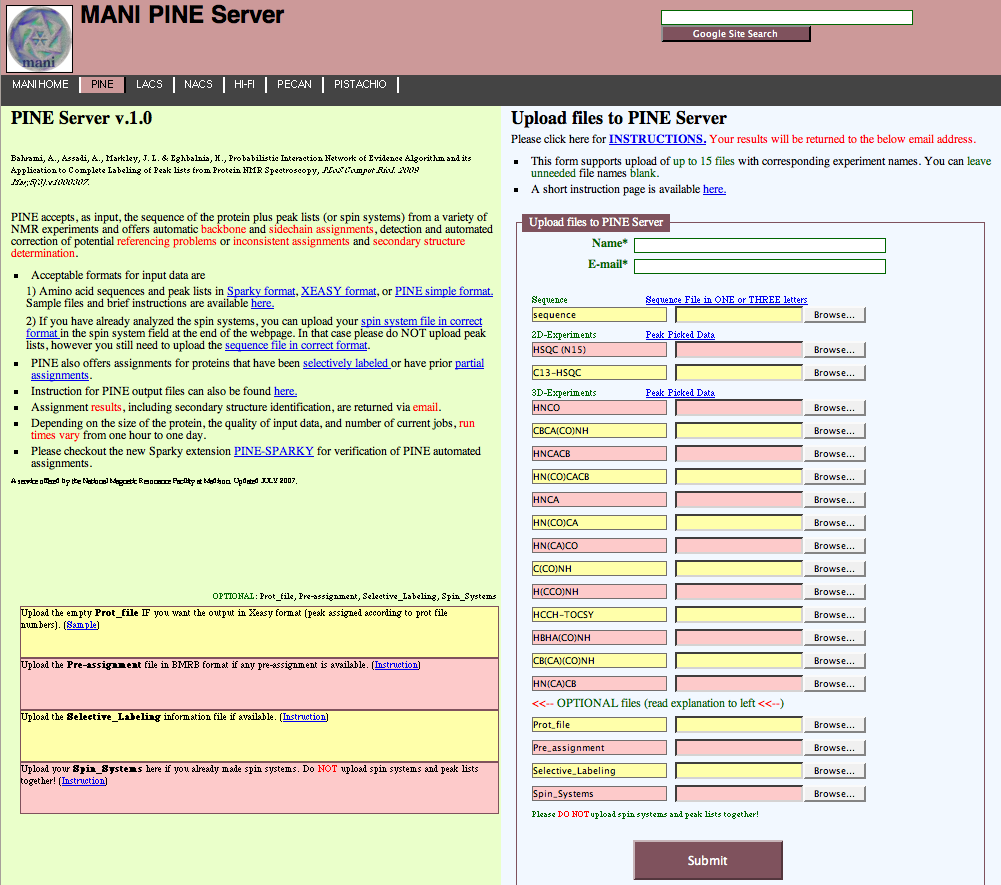Browse for the Spin_Systems file
This screenshot has width=1001, height=885.
tap(833, 794)
